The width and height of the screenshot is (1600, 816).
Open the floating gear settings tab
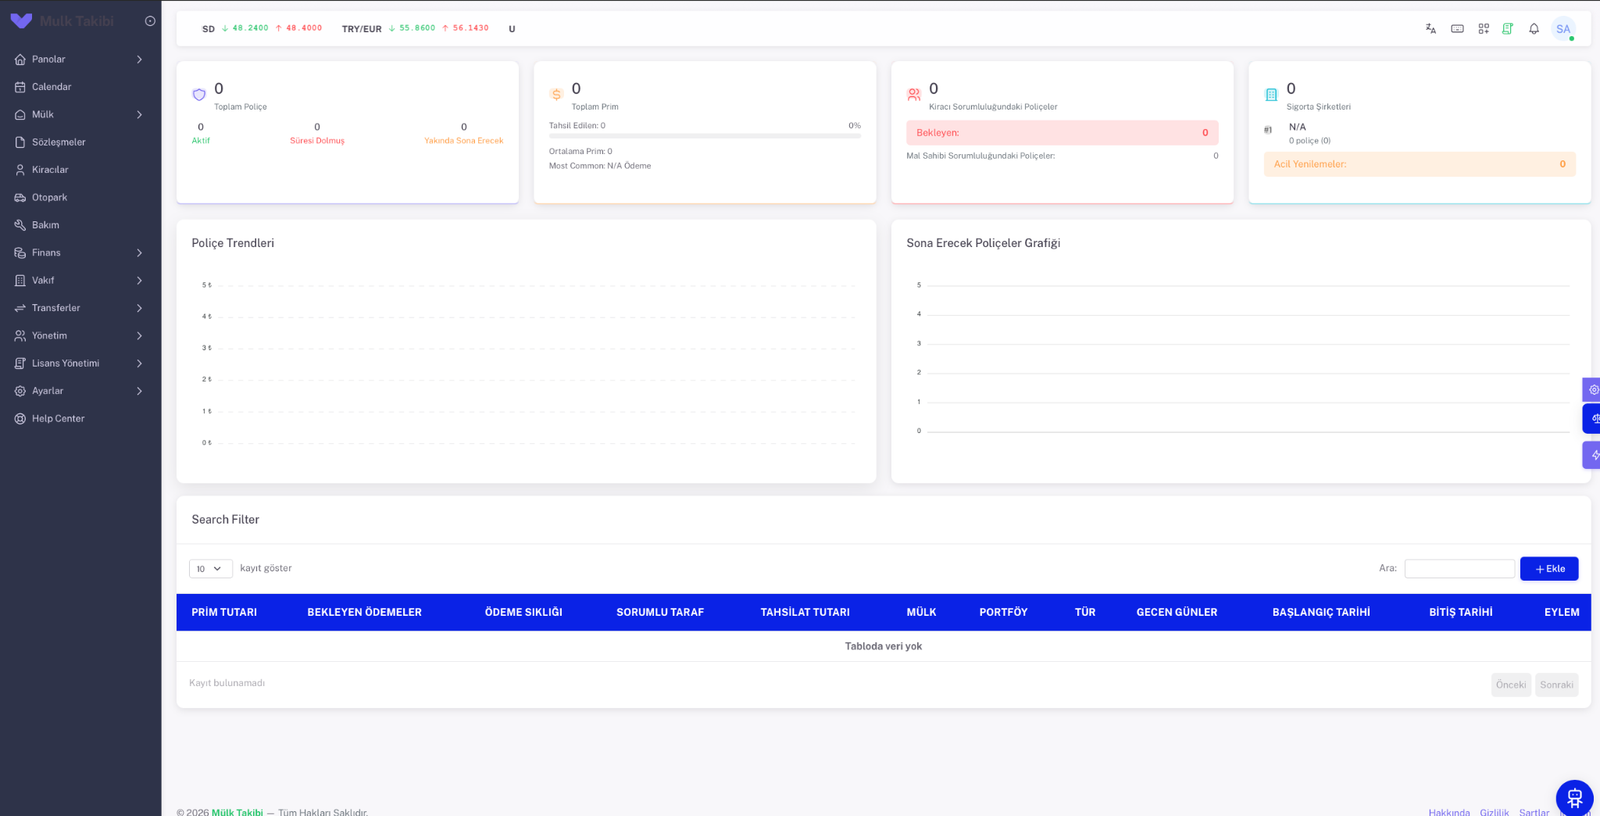point(1592,390)
